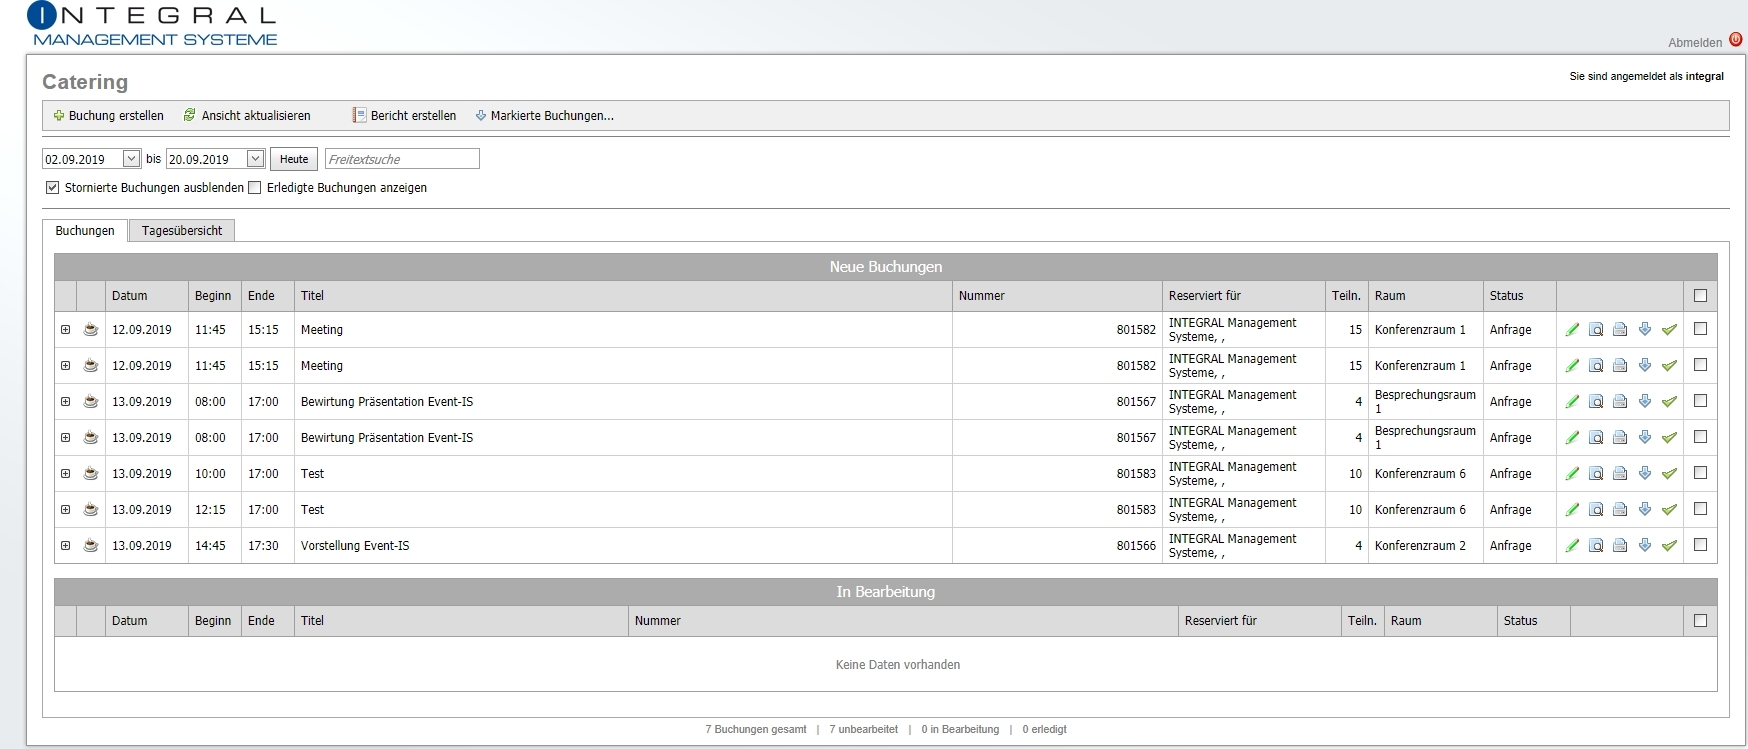Click blue down arrow for 12:15 Test booking
Screen dimensions: 1748x749
click(1645, 510)
